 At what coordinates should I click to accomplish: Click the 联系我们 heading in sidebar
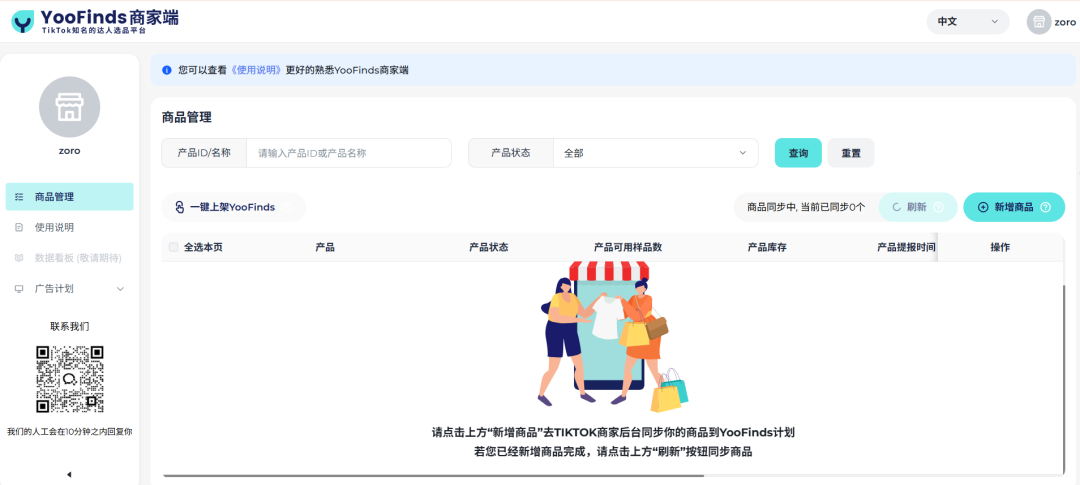coord(70,327)
